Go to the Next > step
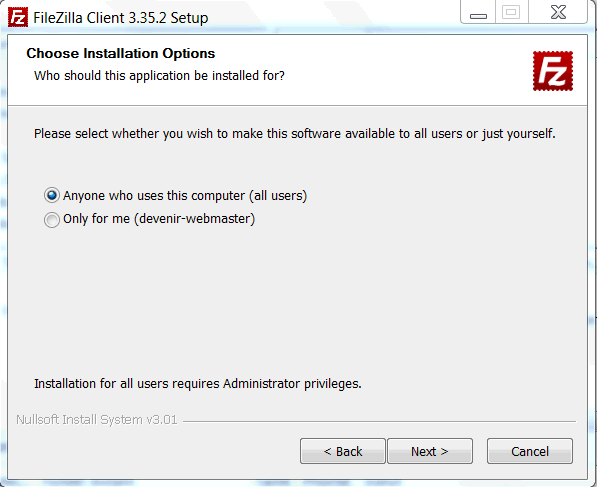 click(x=430, y=451)
